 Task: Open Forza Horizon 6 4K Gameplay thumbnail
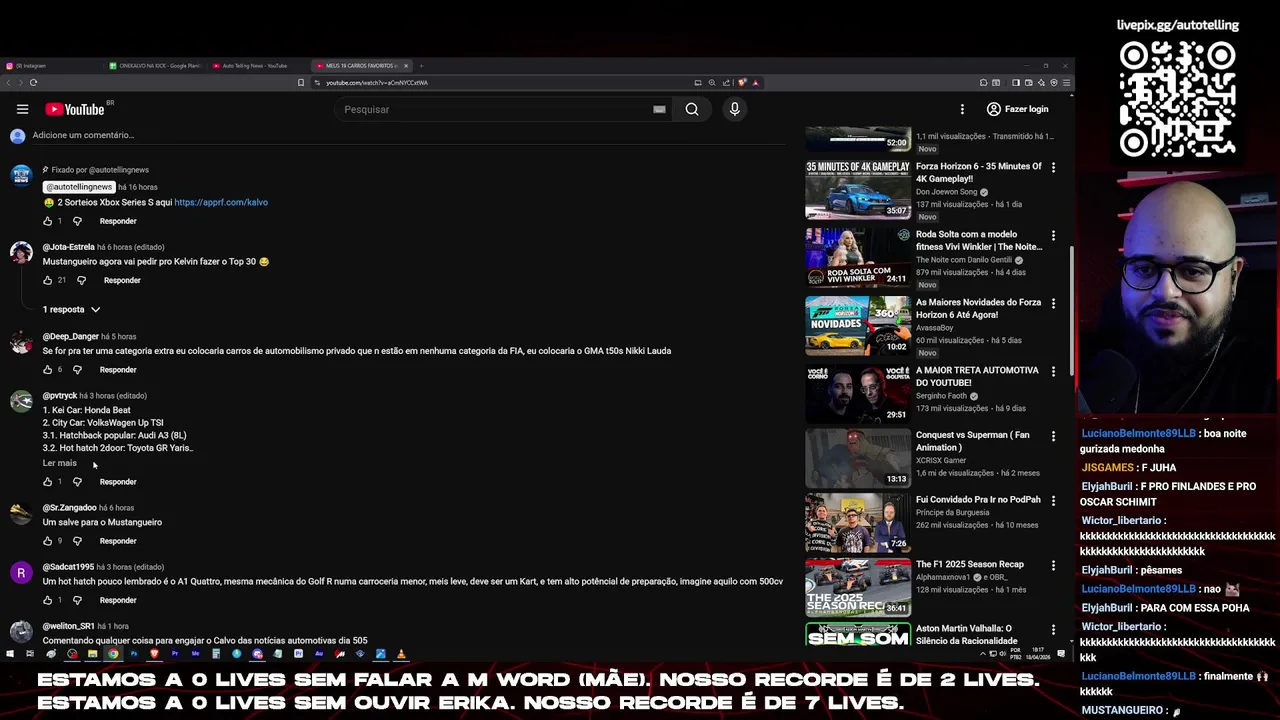click(858, 189)
